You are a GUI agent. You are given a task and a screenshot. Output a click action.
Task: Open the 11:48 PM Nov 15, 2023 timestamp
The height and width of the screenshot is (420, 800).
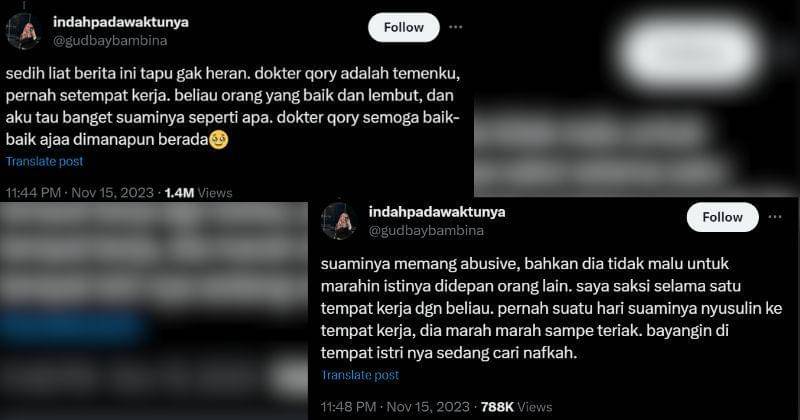pyautogui.click(x=395, y=407)
